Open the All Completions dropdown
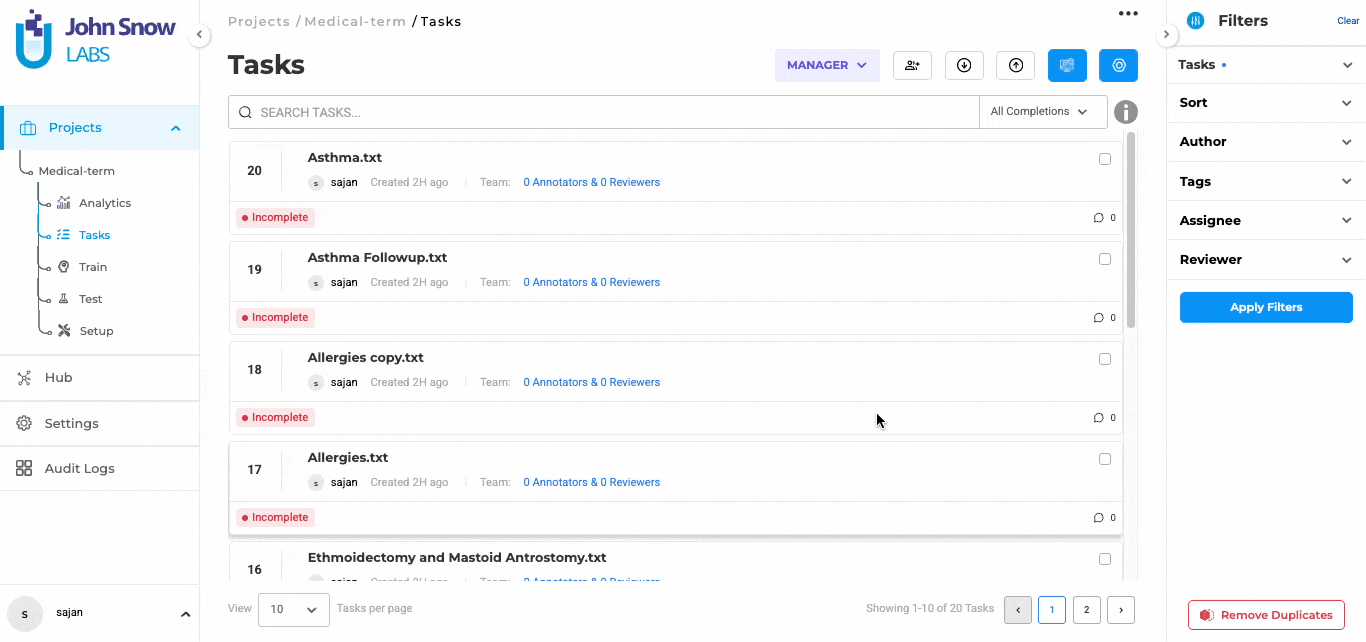Viewport: 1366px width, 642px height. [1042, 112]
